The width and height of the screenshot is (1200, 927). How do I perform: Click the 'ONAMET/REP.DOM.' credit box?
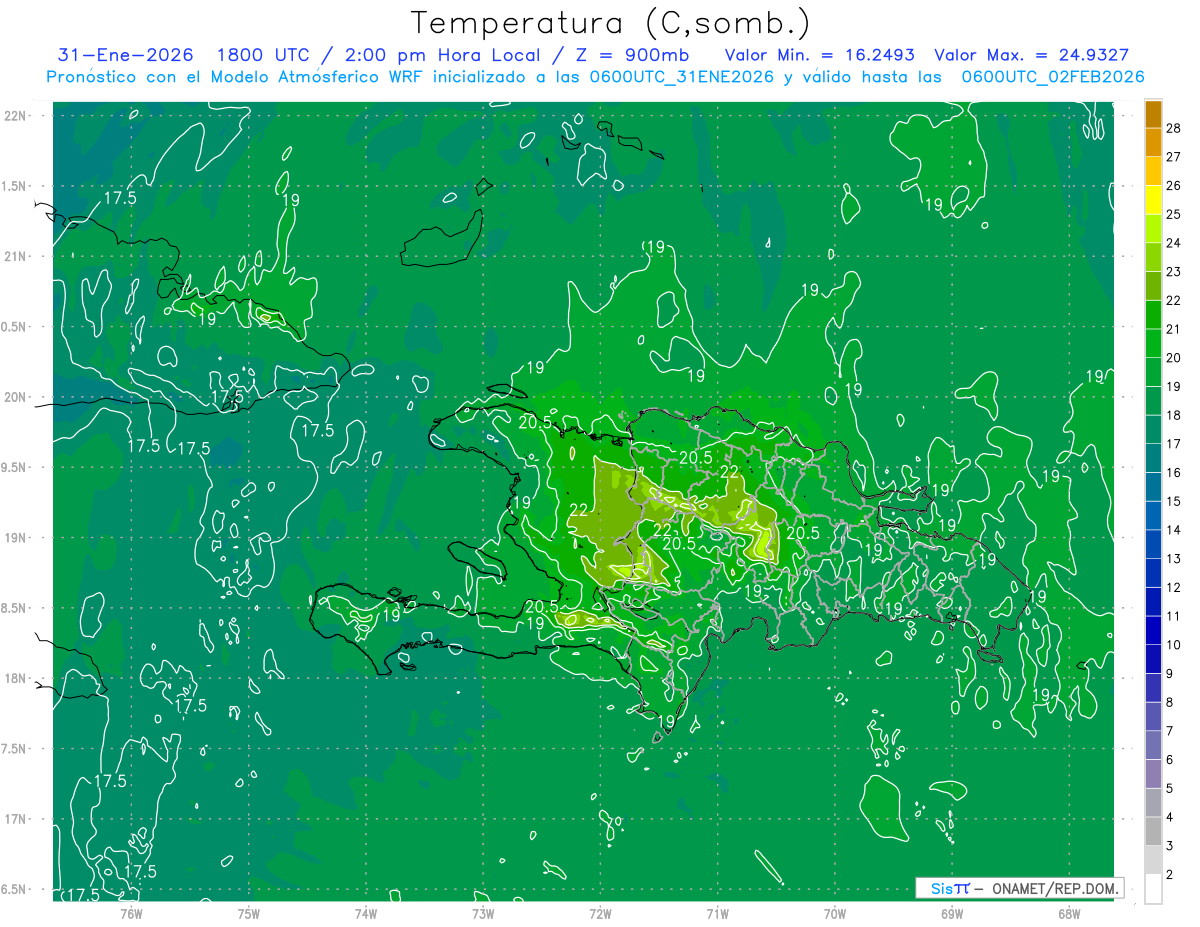pyautogui.click(x=1018, y=888)
